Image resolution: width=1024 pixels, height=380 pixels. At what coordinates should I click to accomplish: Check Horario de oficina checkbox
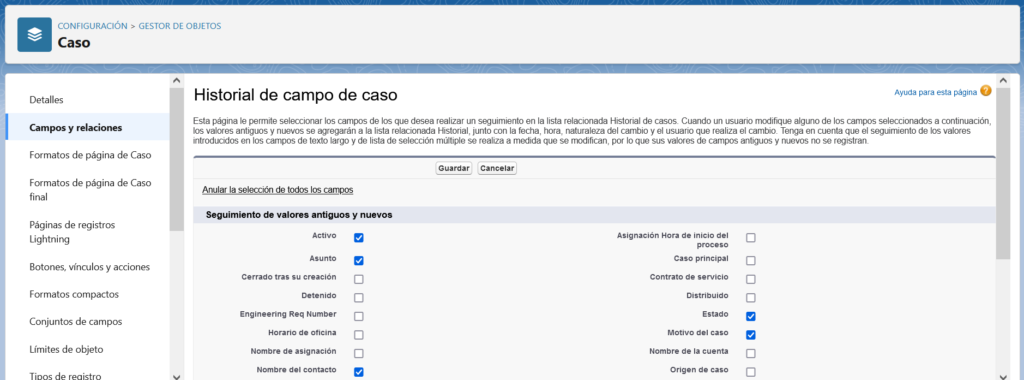359,335
